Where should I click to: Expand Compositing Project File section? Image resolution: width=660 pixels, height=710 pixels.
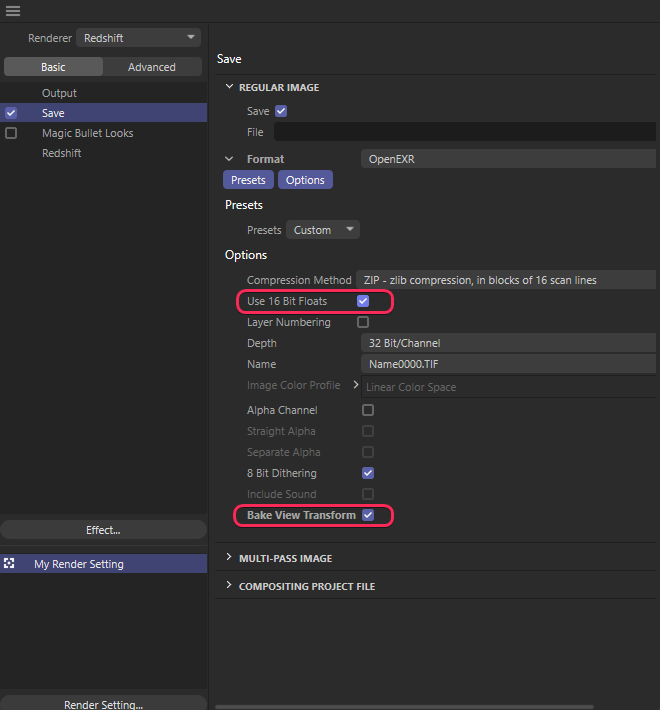(230, 586)
